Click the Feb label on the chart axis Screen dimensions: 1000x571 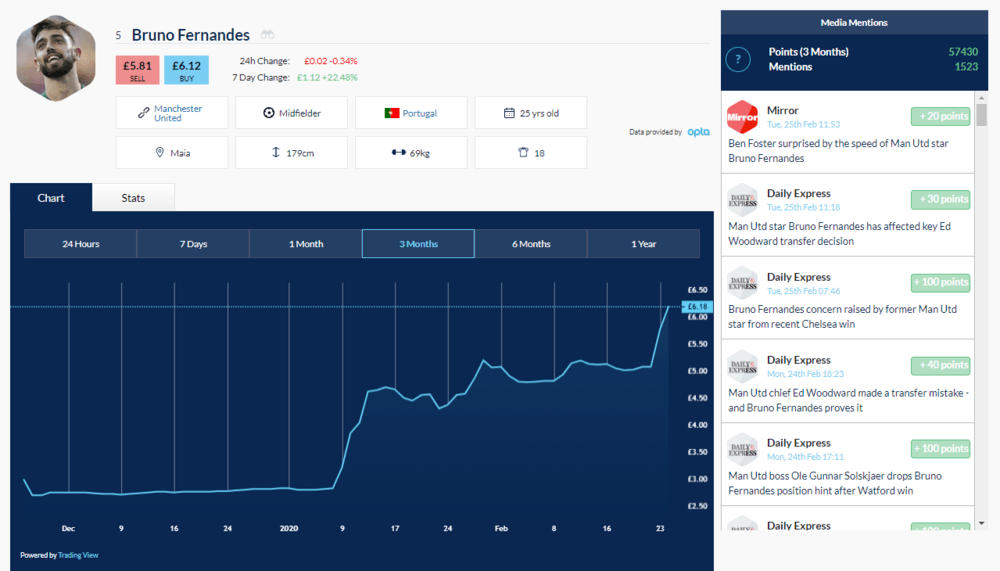point(501,528)
